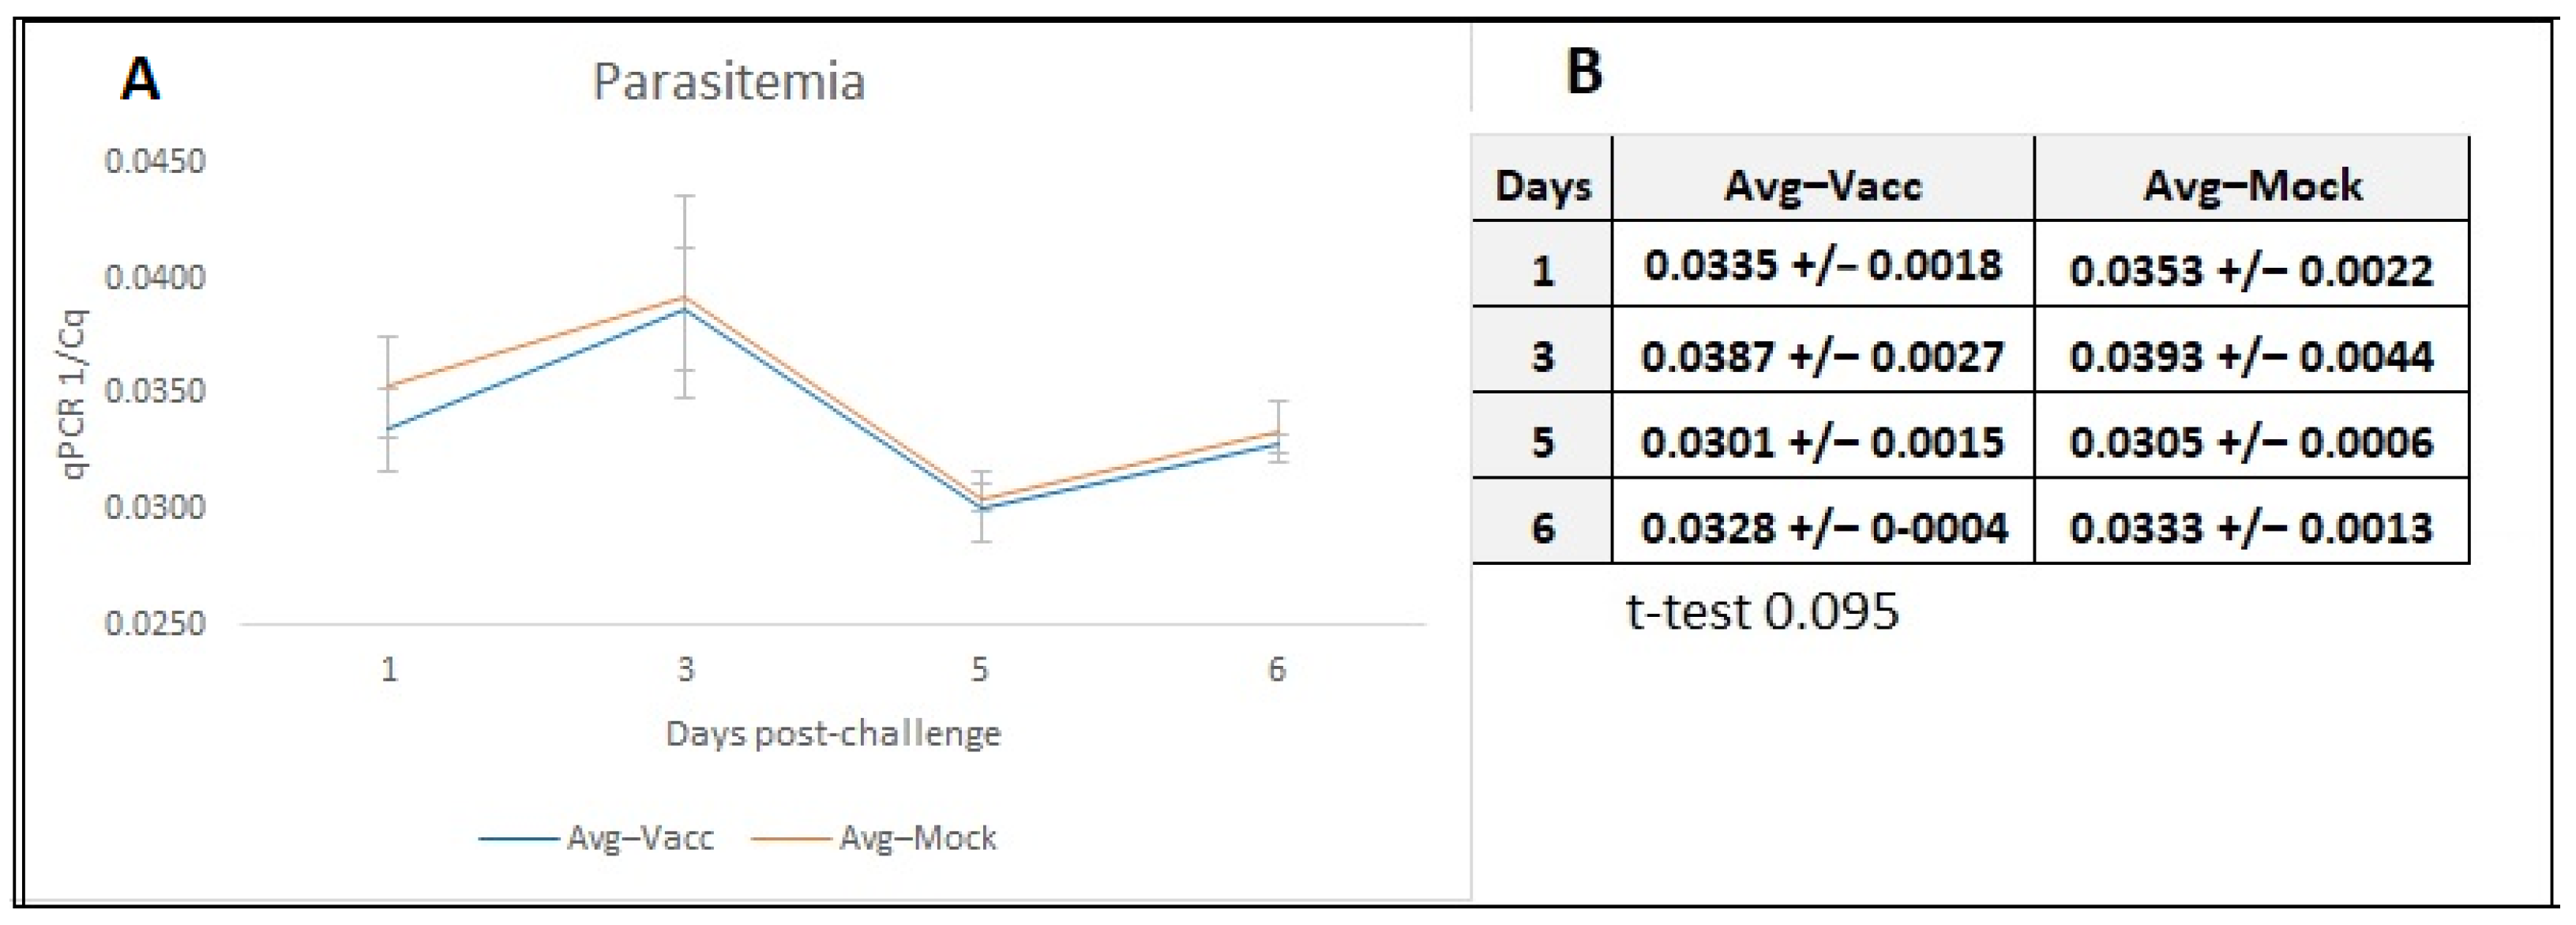
Task: Click the 0.0250 y-axis tick label
Action: tap(155, 624)
